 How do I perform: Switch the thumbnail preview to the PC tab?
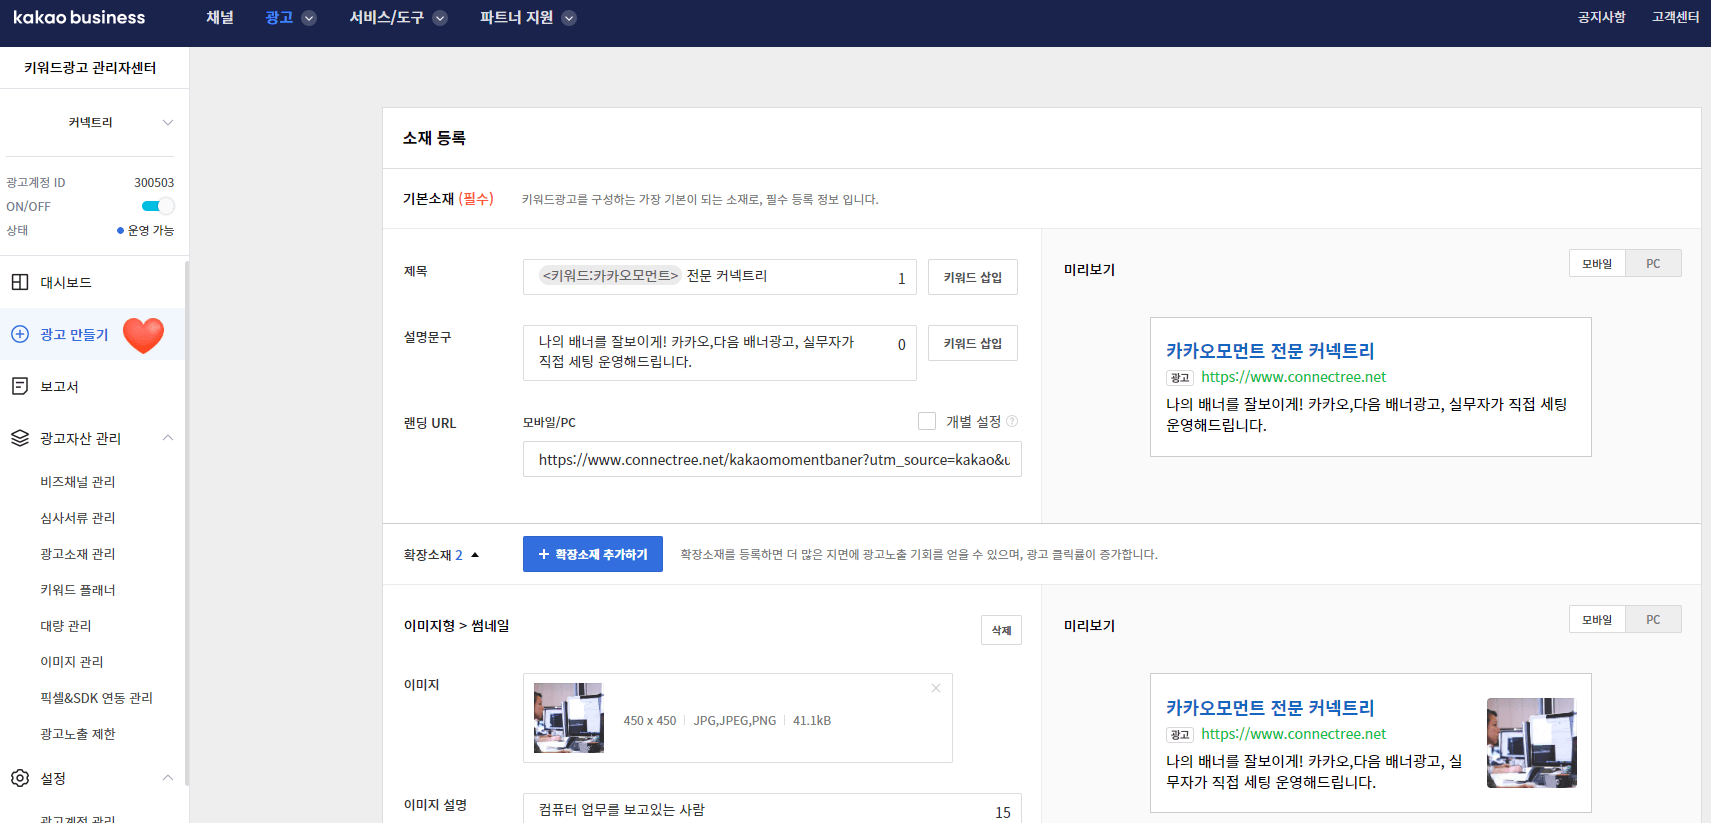[x=1653, y=619]
